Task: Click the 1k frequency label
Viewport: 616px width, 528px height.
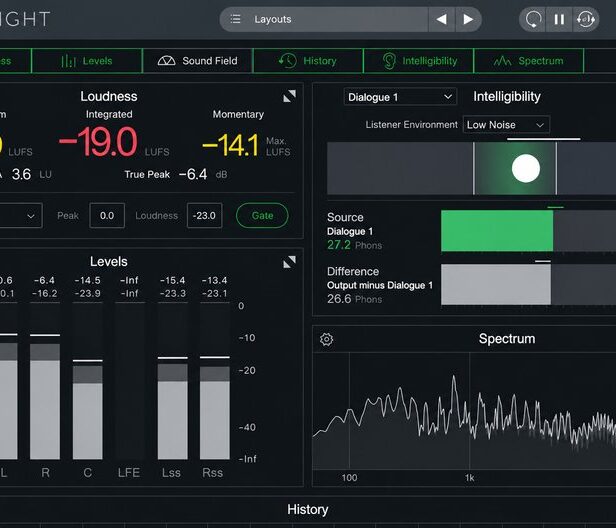Action: click(x=469, y=478)
